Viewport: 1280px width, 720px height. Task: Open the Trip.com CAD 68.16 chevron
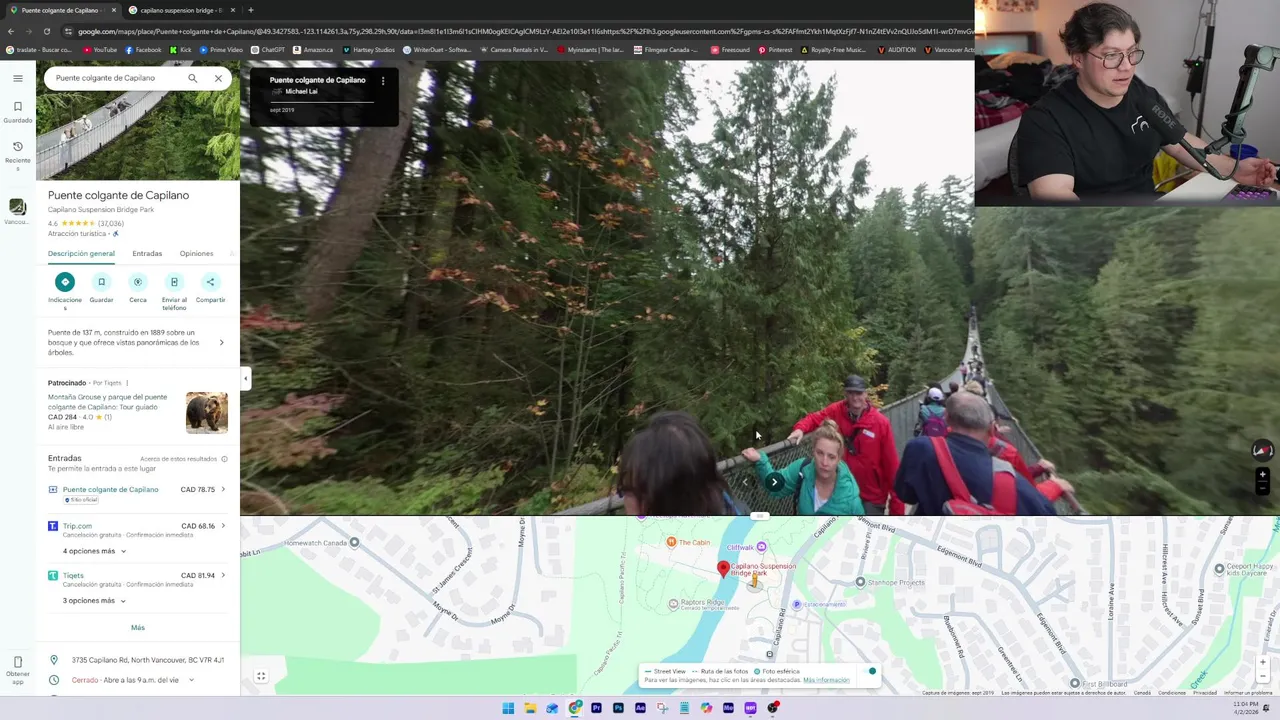click(223, 526)
